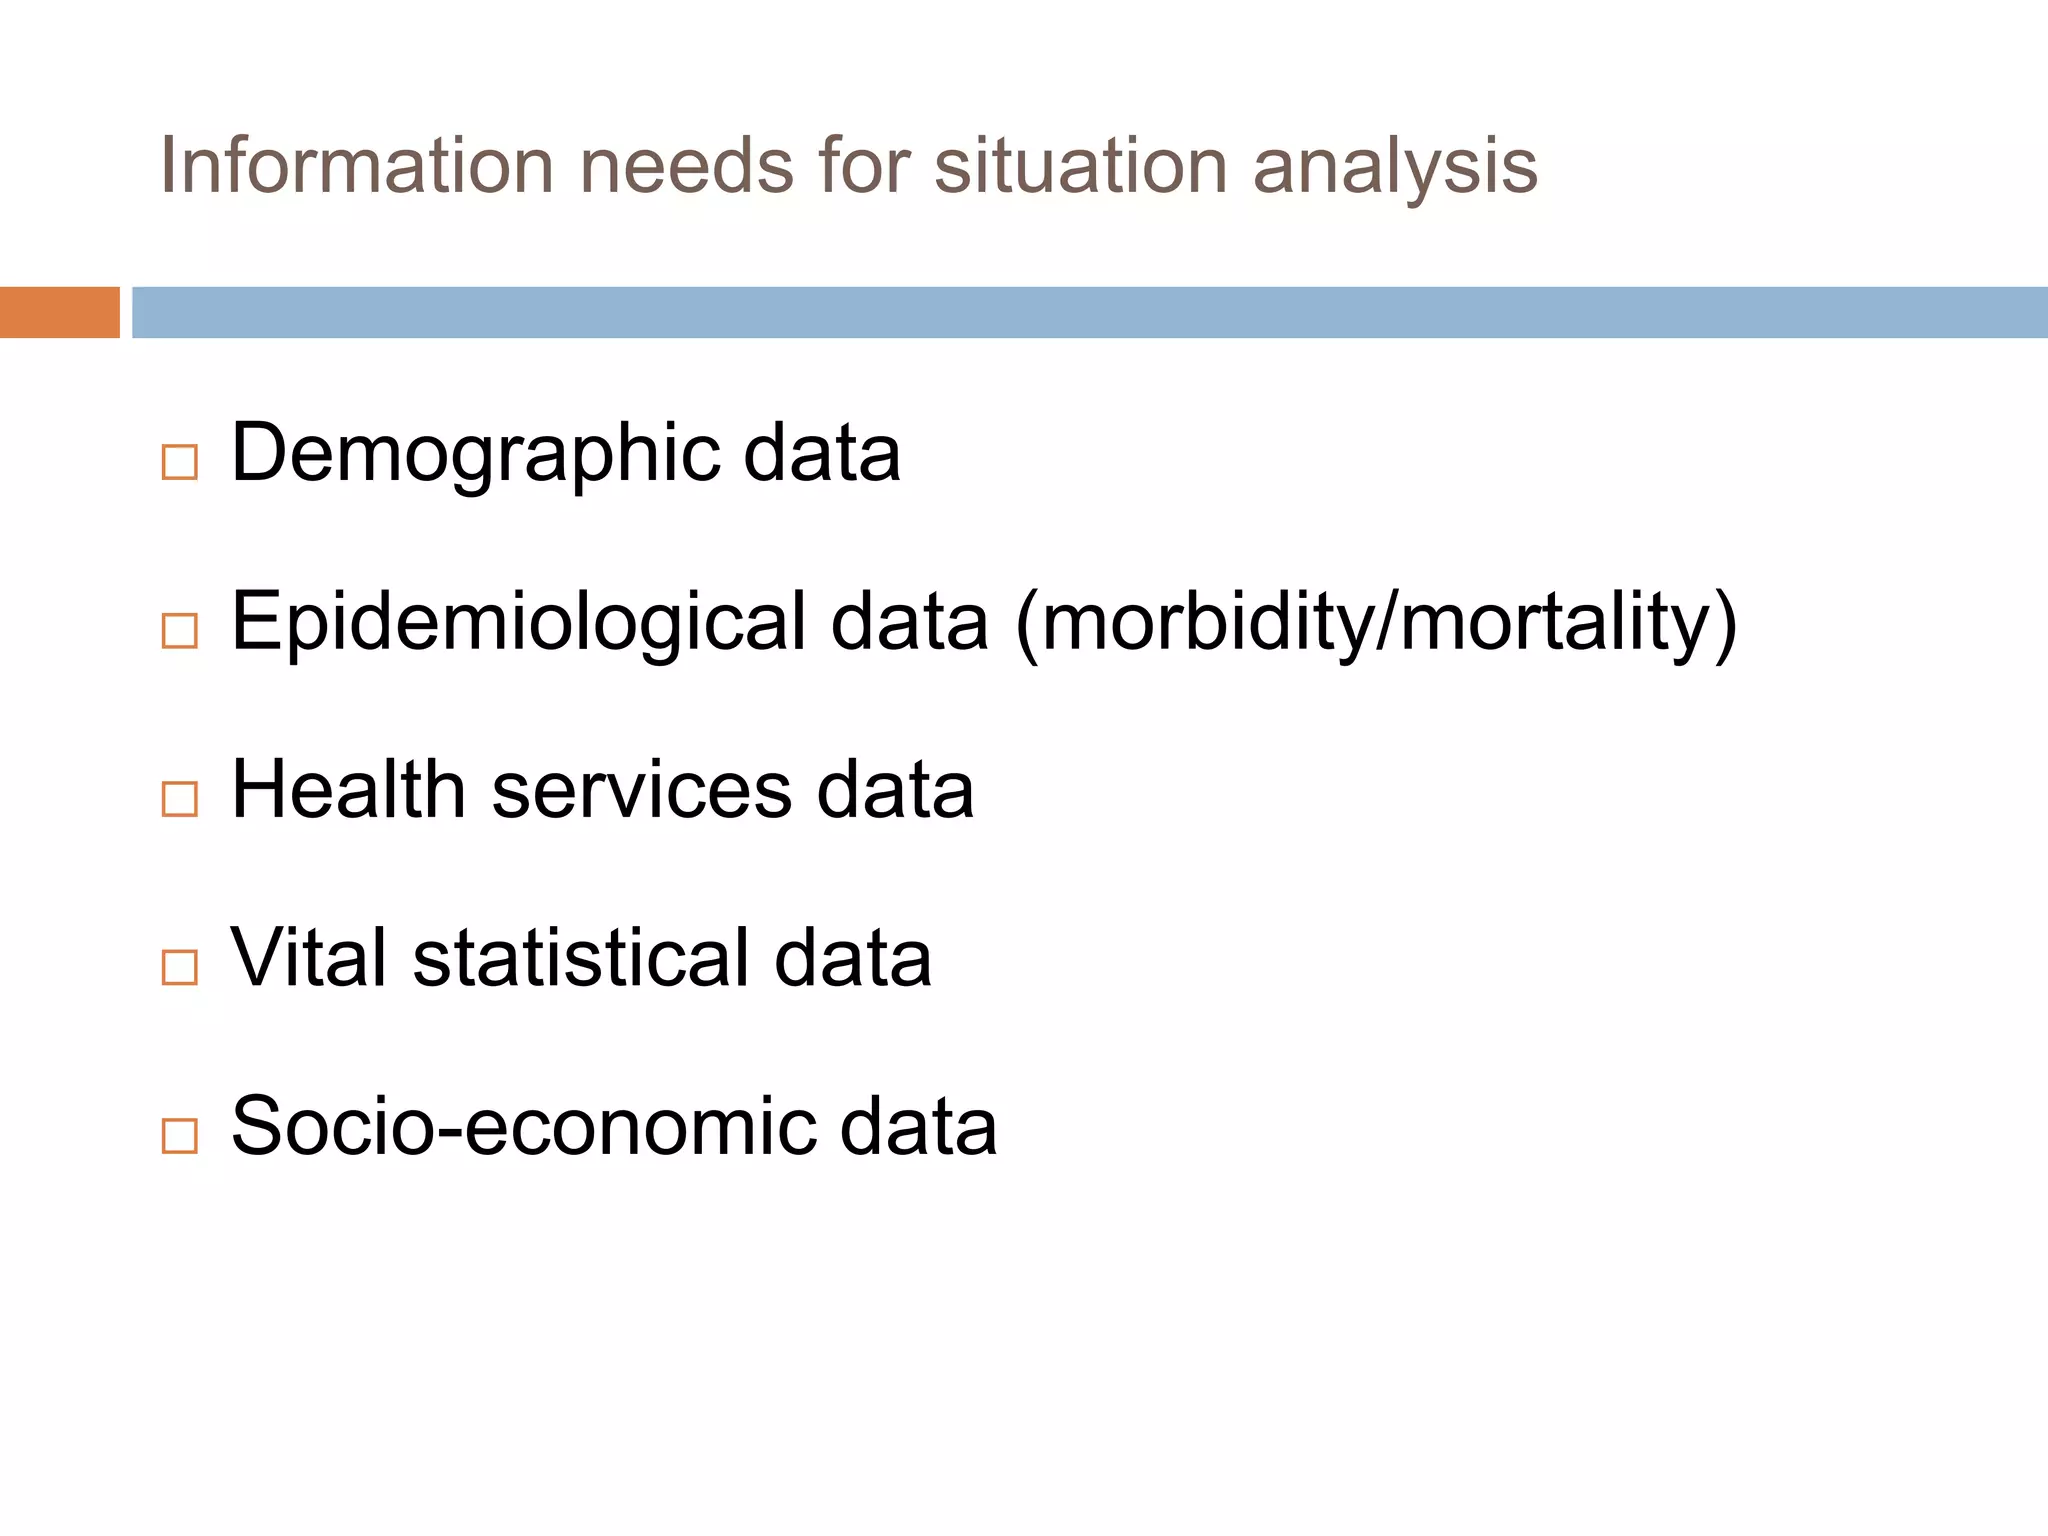Click the square bullet beside Health services data
This screenshot has width=2048, height=1536.
(179, 799)
